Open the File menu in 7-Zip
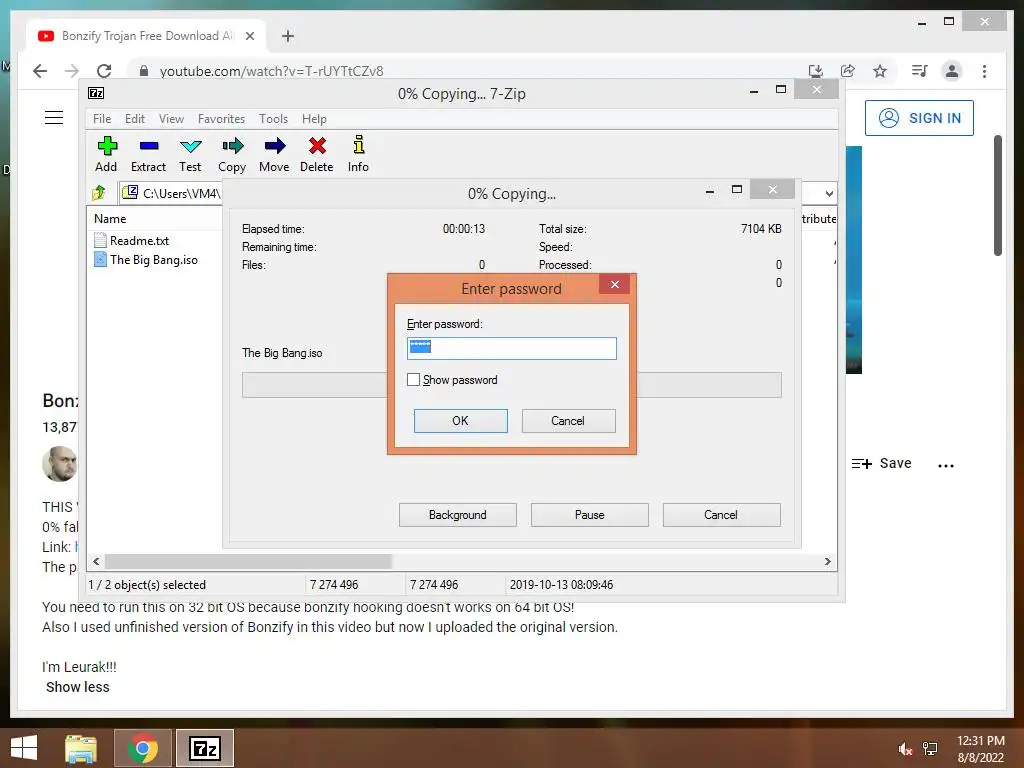The height and width of the screenshot is (768, 1024). pyautogui.click(x=102, y=119)
